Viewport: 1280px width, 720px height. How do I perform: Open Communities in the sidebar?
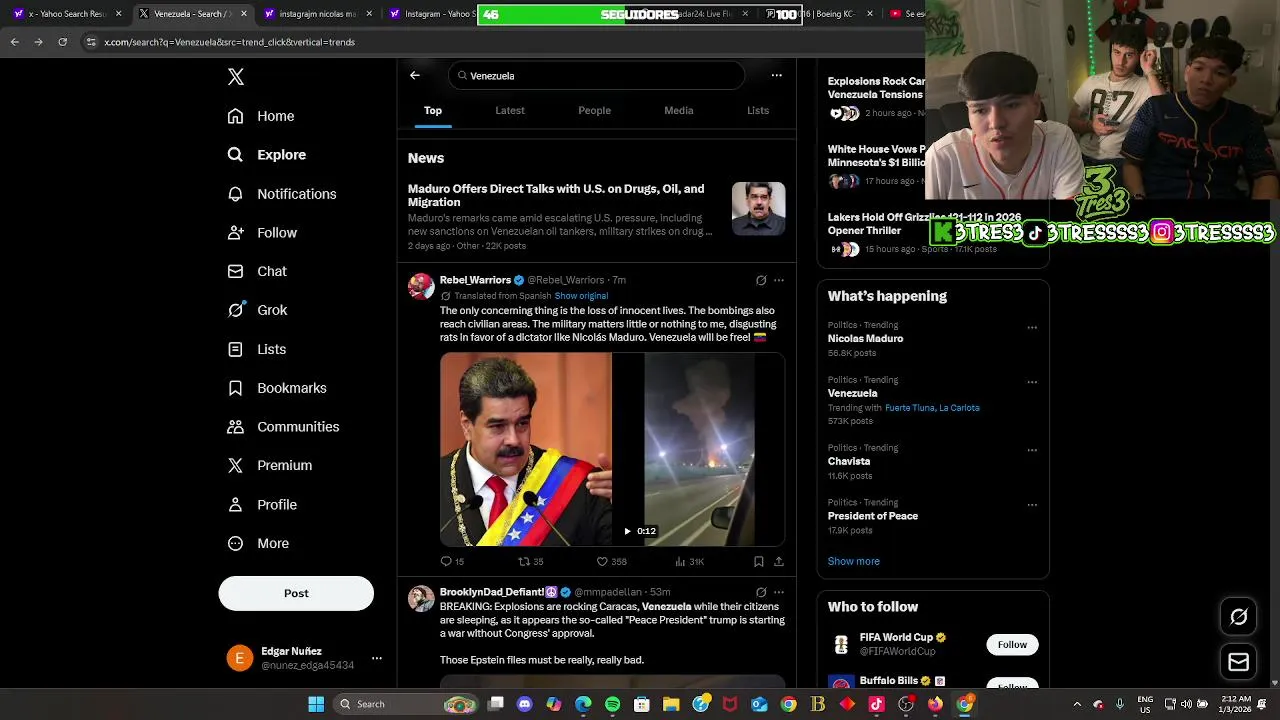click(x=283, y=427)
